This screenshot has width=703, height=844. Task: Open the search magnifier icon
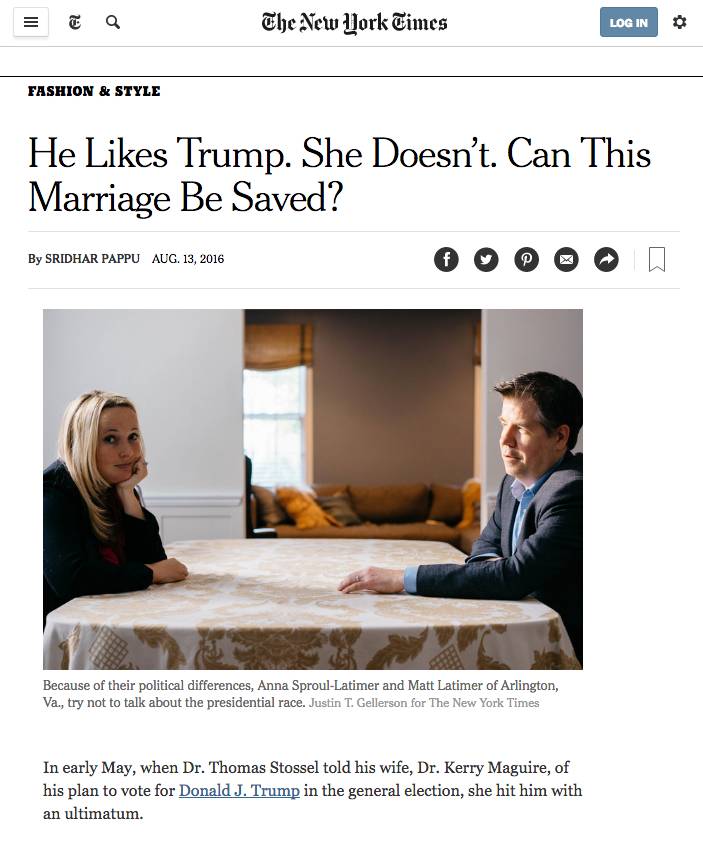tap(113, 23)
